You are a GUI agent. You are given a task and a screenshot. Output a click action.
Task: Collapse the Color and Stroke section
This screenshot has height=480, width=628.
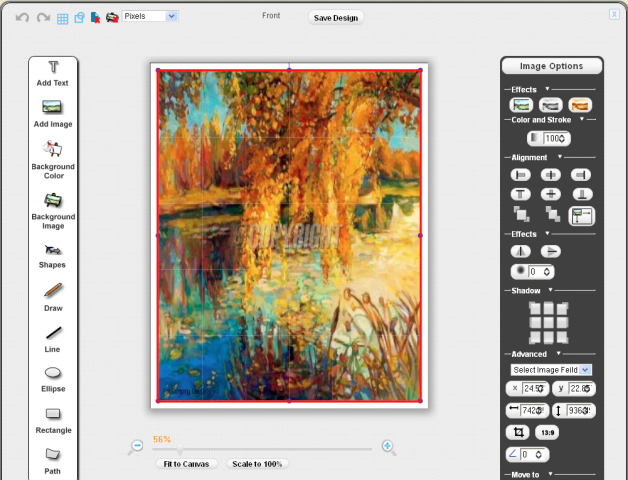point(582,119)
